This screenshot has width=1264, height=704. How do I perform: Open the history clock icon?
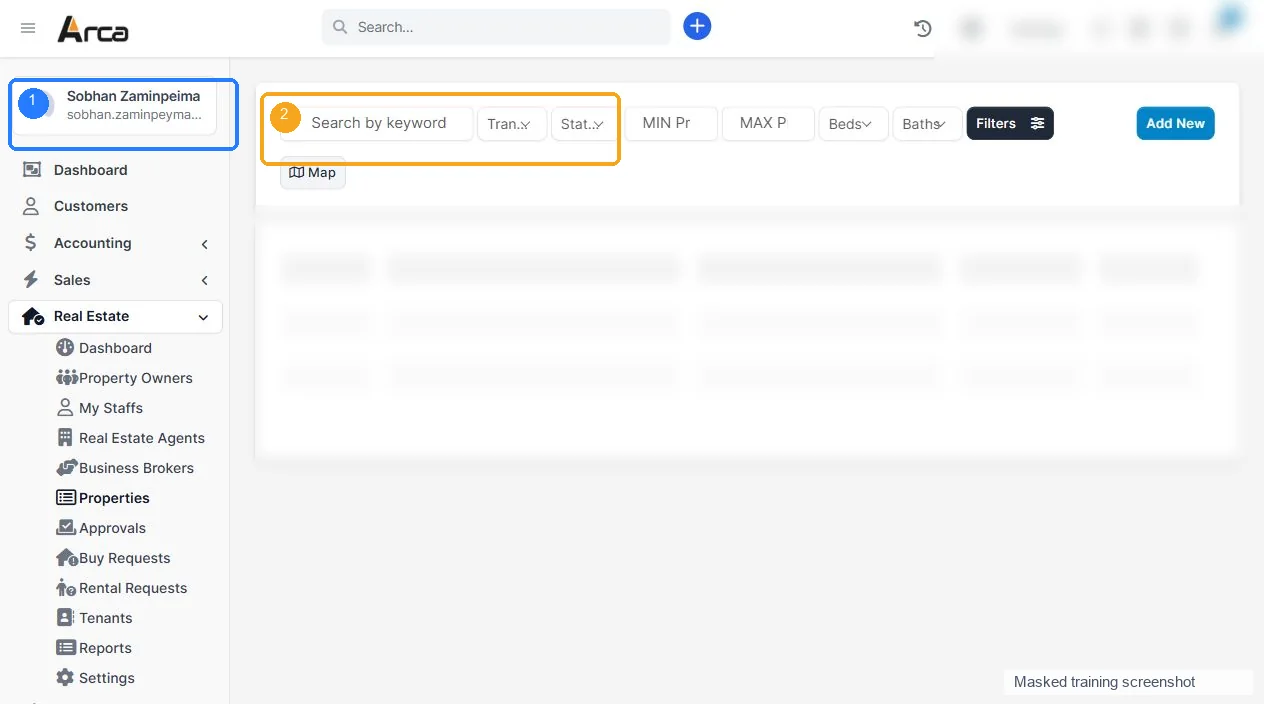pyautogui.click(x=923, y=29)
